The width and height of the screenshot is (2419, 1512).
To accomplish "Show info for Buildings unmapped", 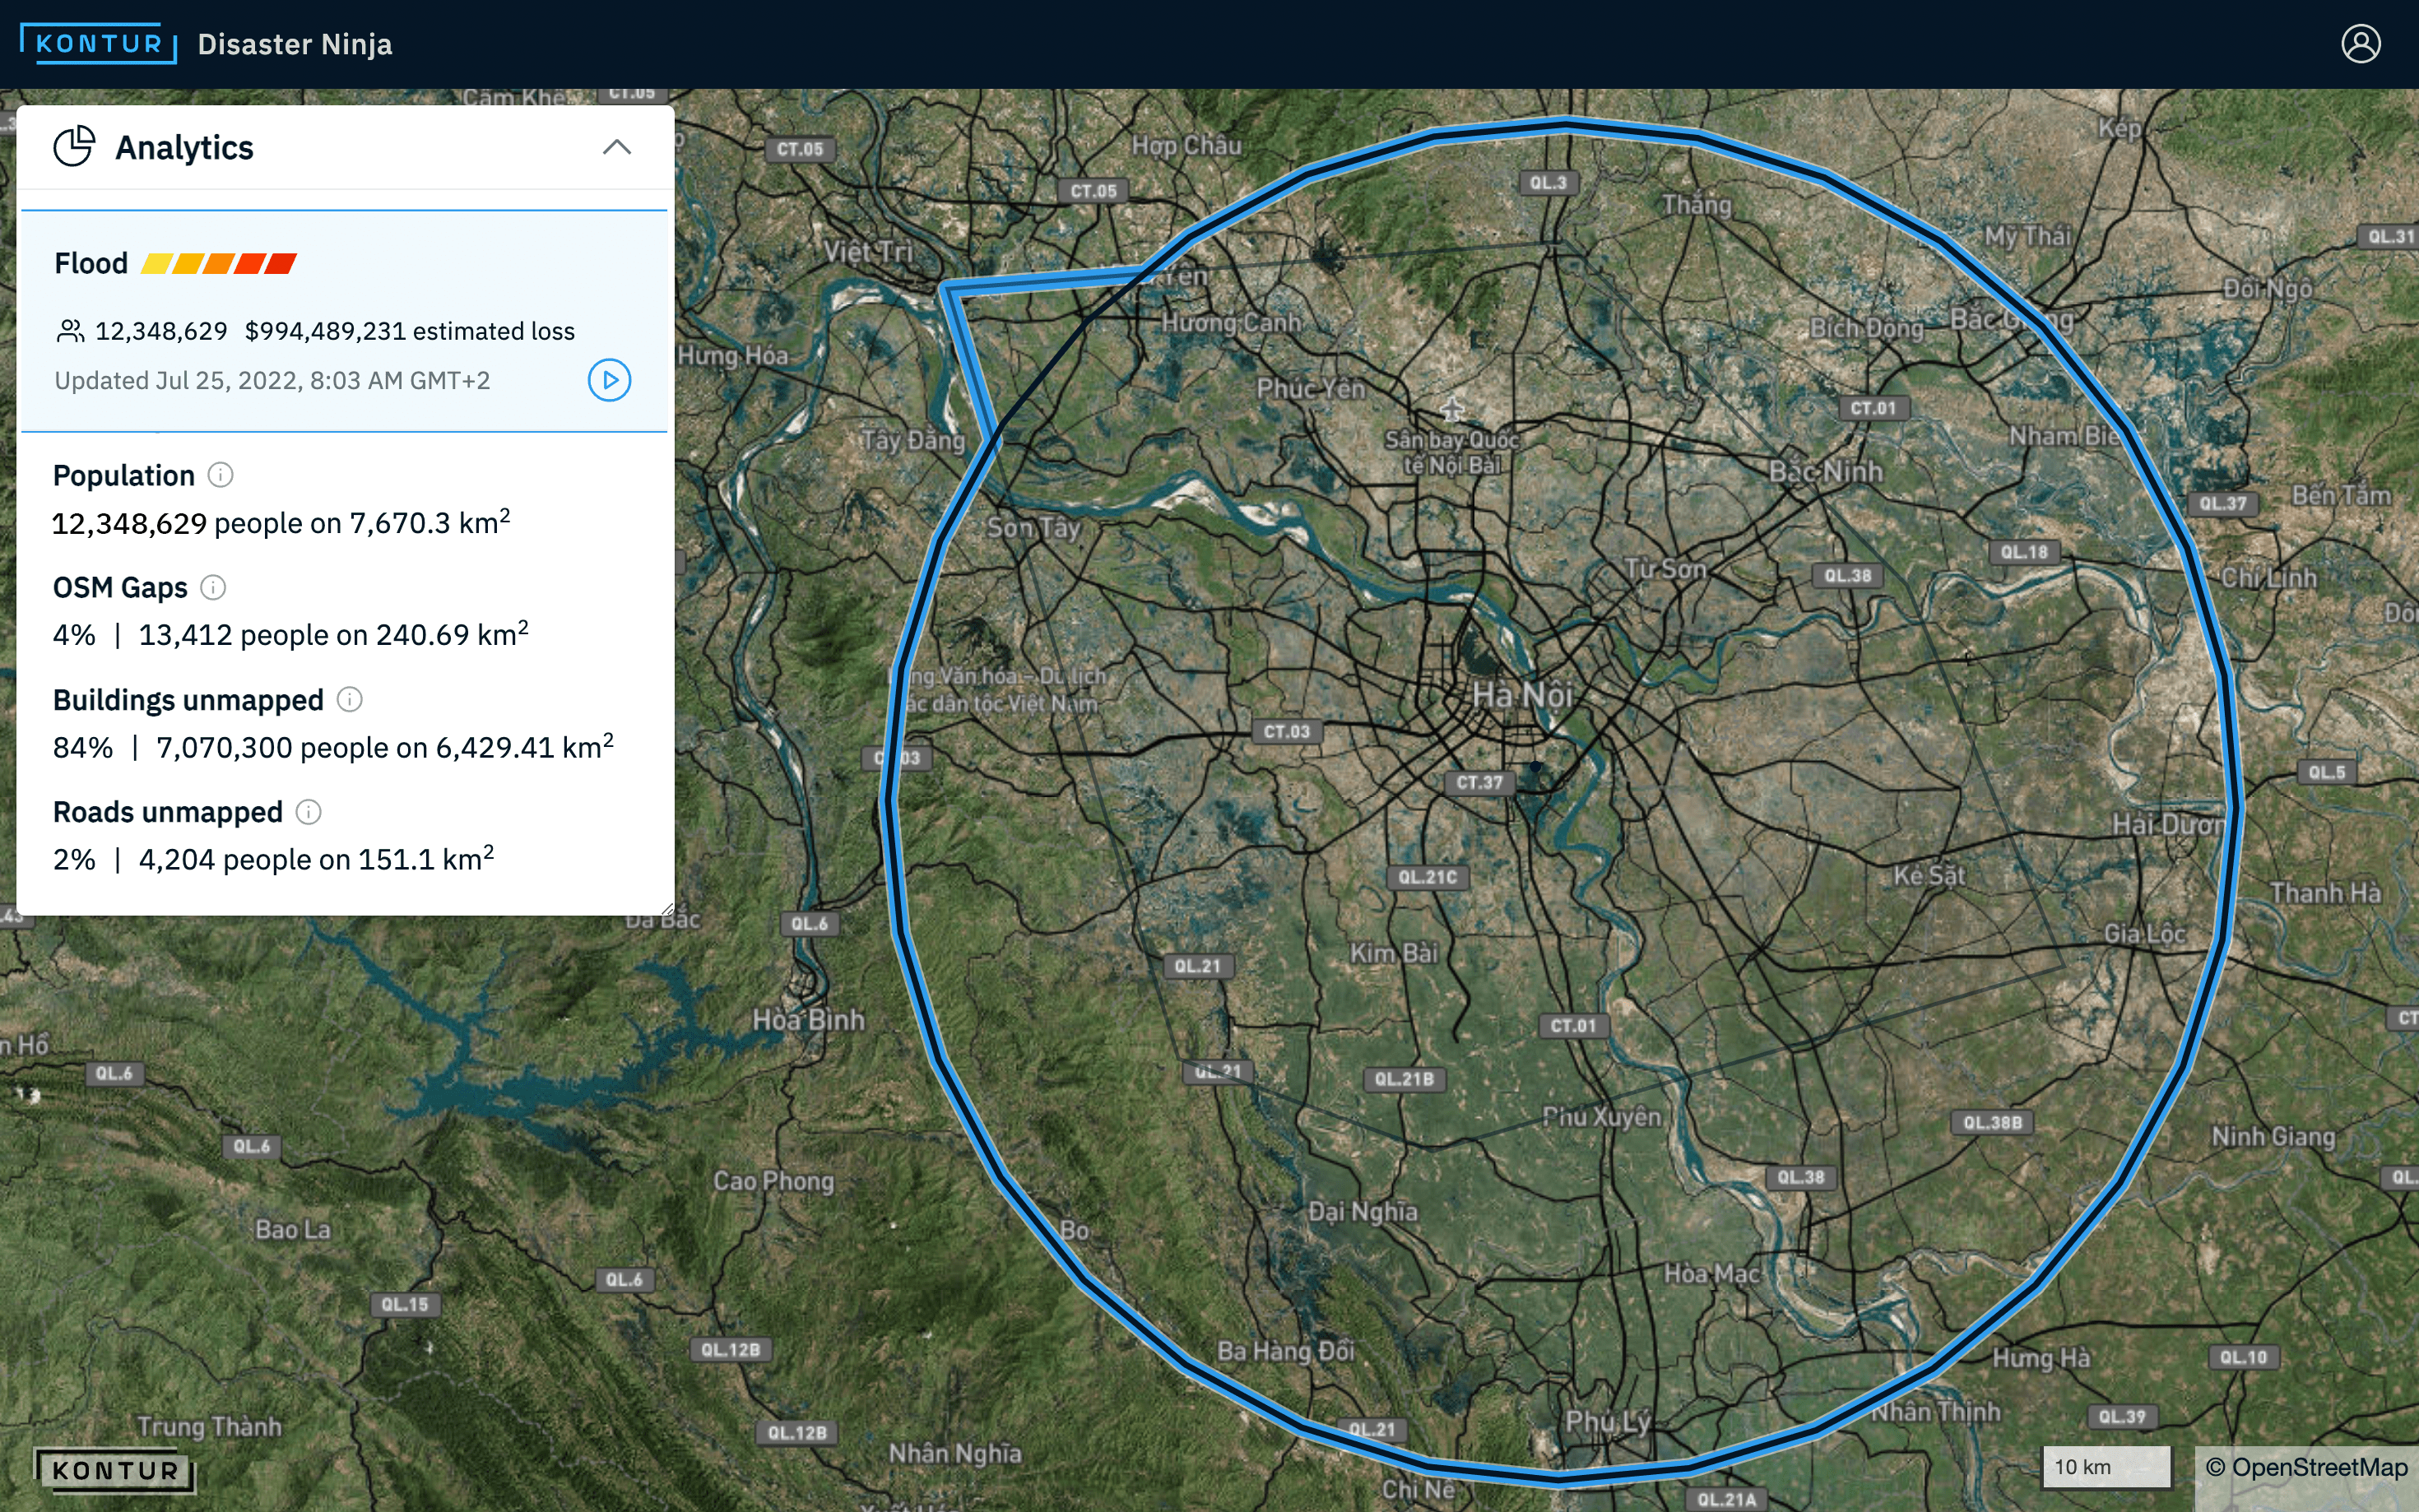I will pos(349,699).
